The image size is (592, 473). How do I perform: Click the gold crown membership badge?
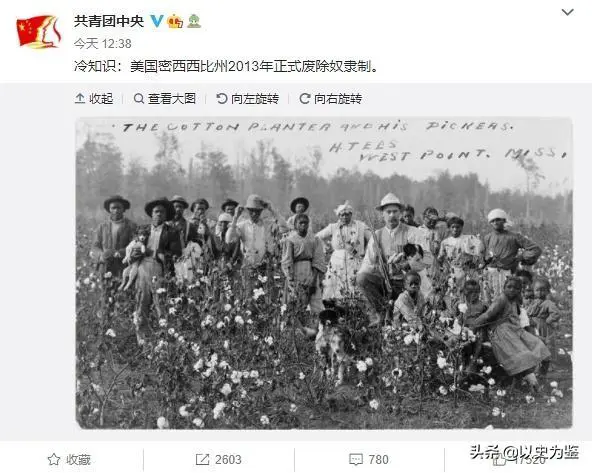coord(175,21)
